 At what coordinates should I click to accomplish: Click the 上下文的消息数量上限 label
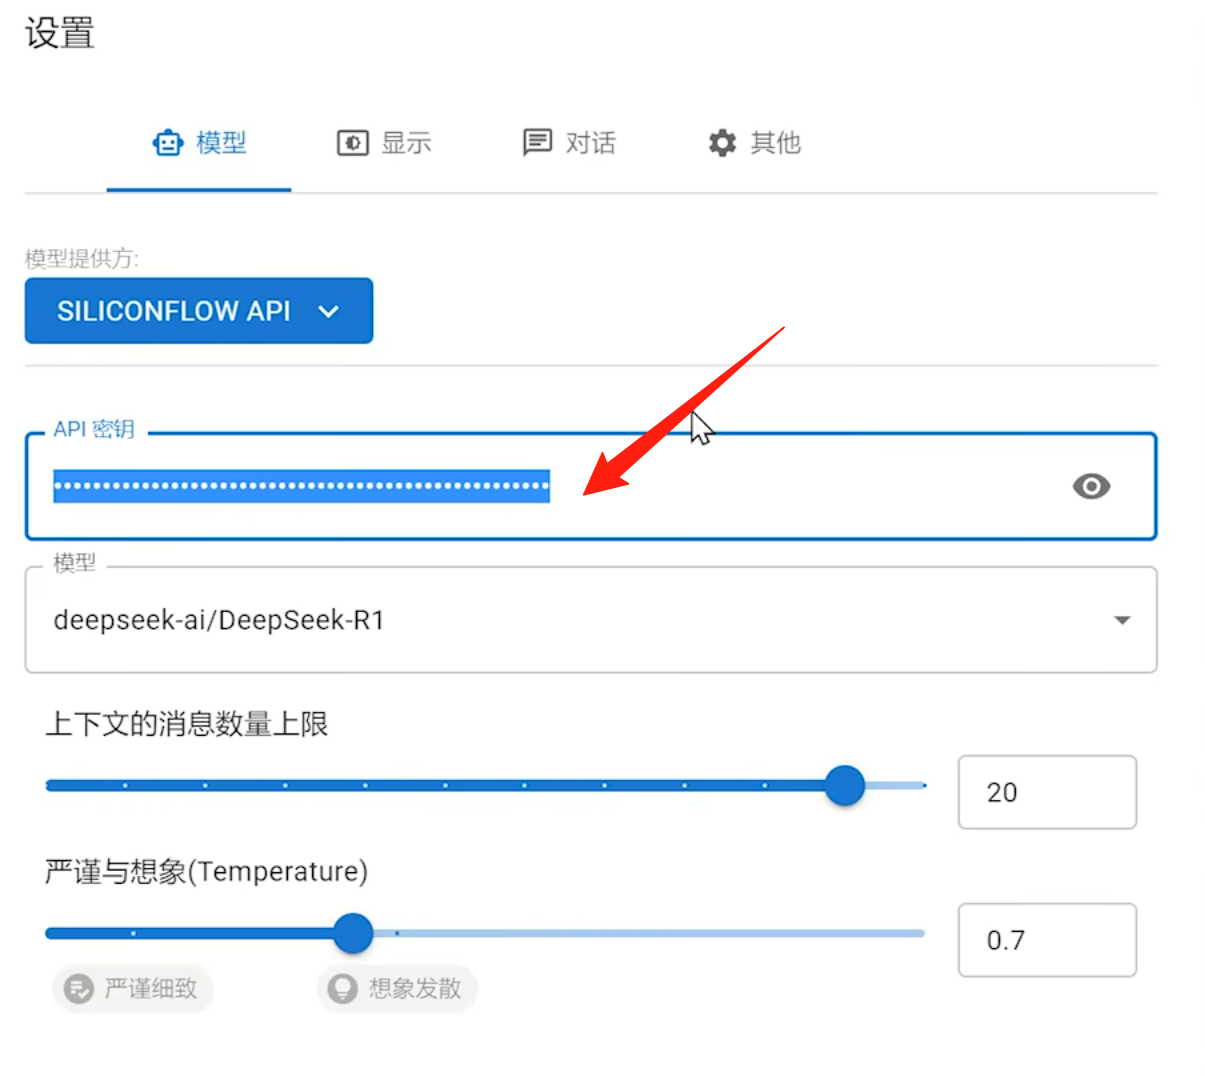click(x=187, y=724)
